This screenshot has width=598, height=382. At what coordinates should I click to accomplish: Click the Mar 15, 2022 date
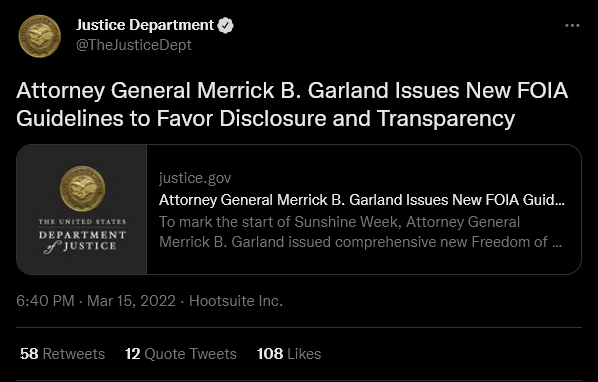(131, 301)
